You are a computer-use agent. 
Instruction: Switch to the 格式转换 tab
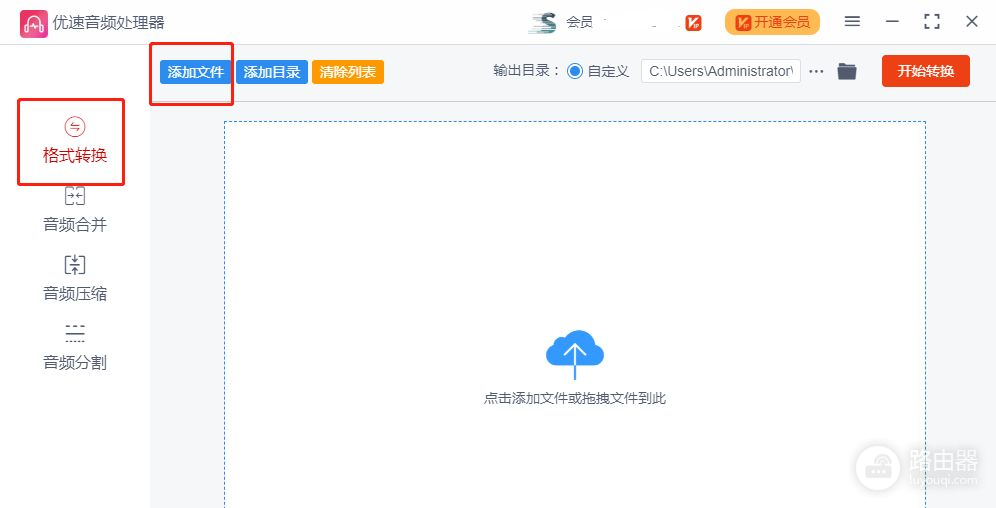pyautogui.click(x=74, y=141)
